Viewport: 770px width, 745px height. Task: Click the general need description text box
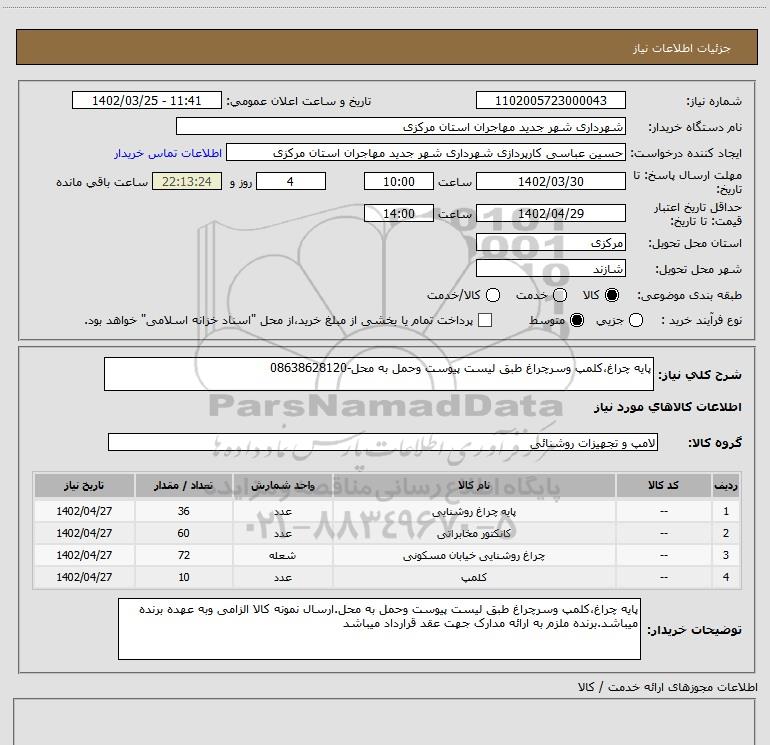click(x=379, y=374)
